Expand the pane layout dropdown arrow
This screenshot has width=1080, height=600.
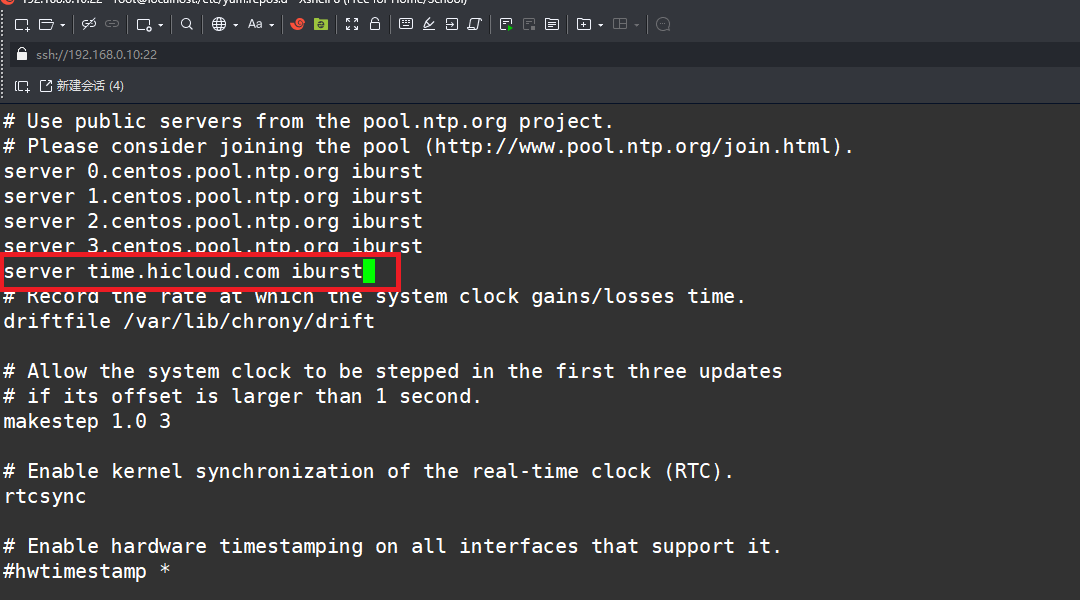[x=636, y=25]
